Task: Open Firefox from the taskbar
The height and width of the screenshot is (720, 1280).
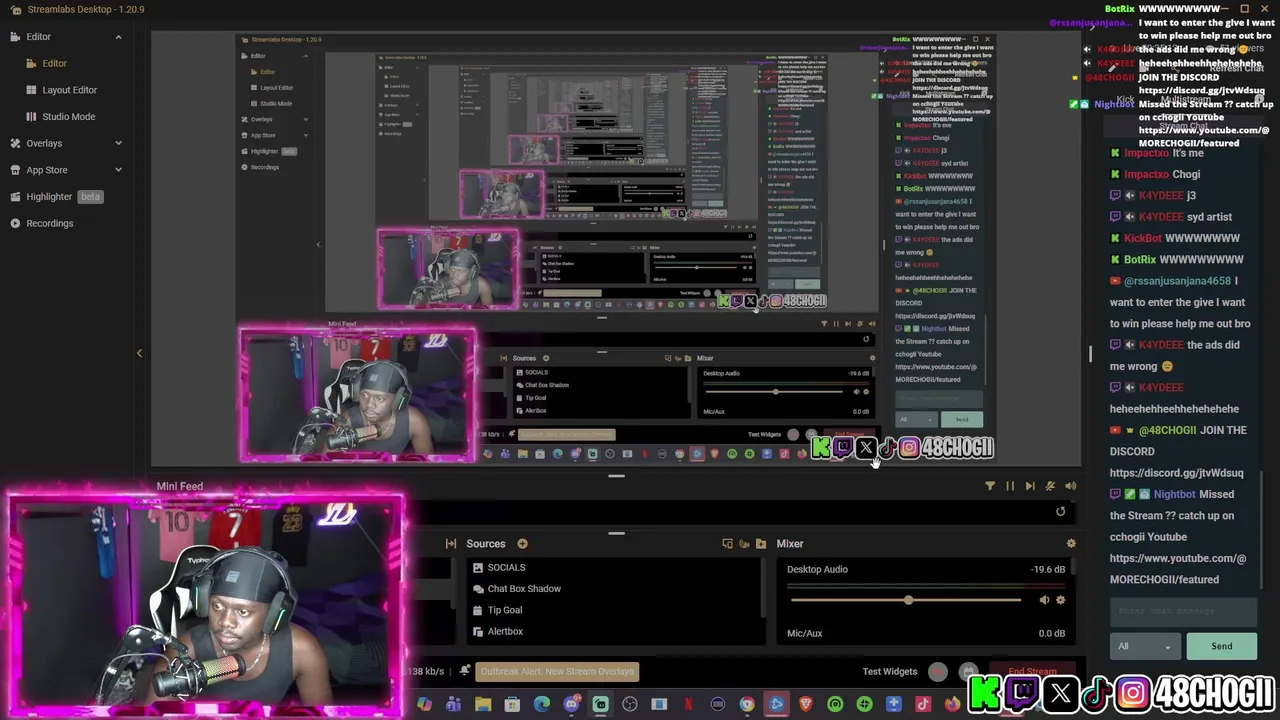Action: click(x=952, y=704)
